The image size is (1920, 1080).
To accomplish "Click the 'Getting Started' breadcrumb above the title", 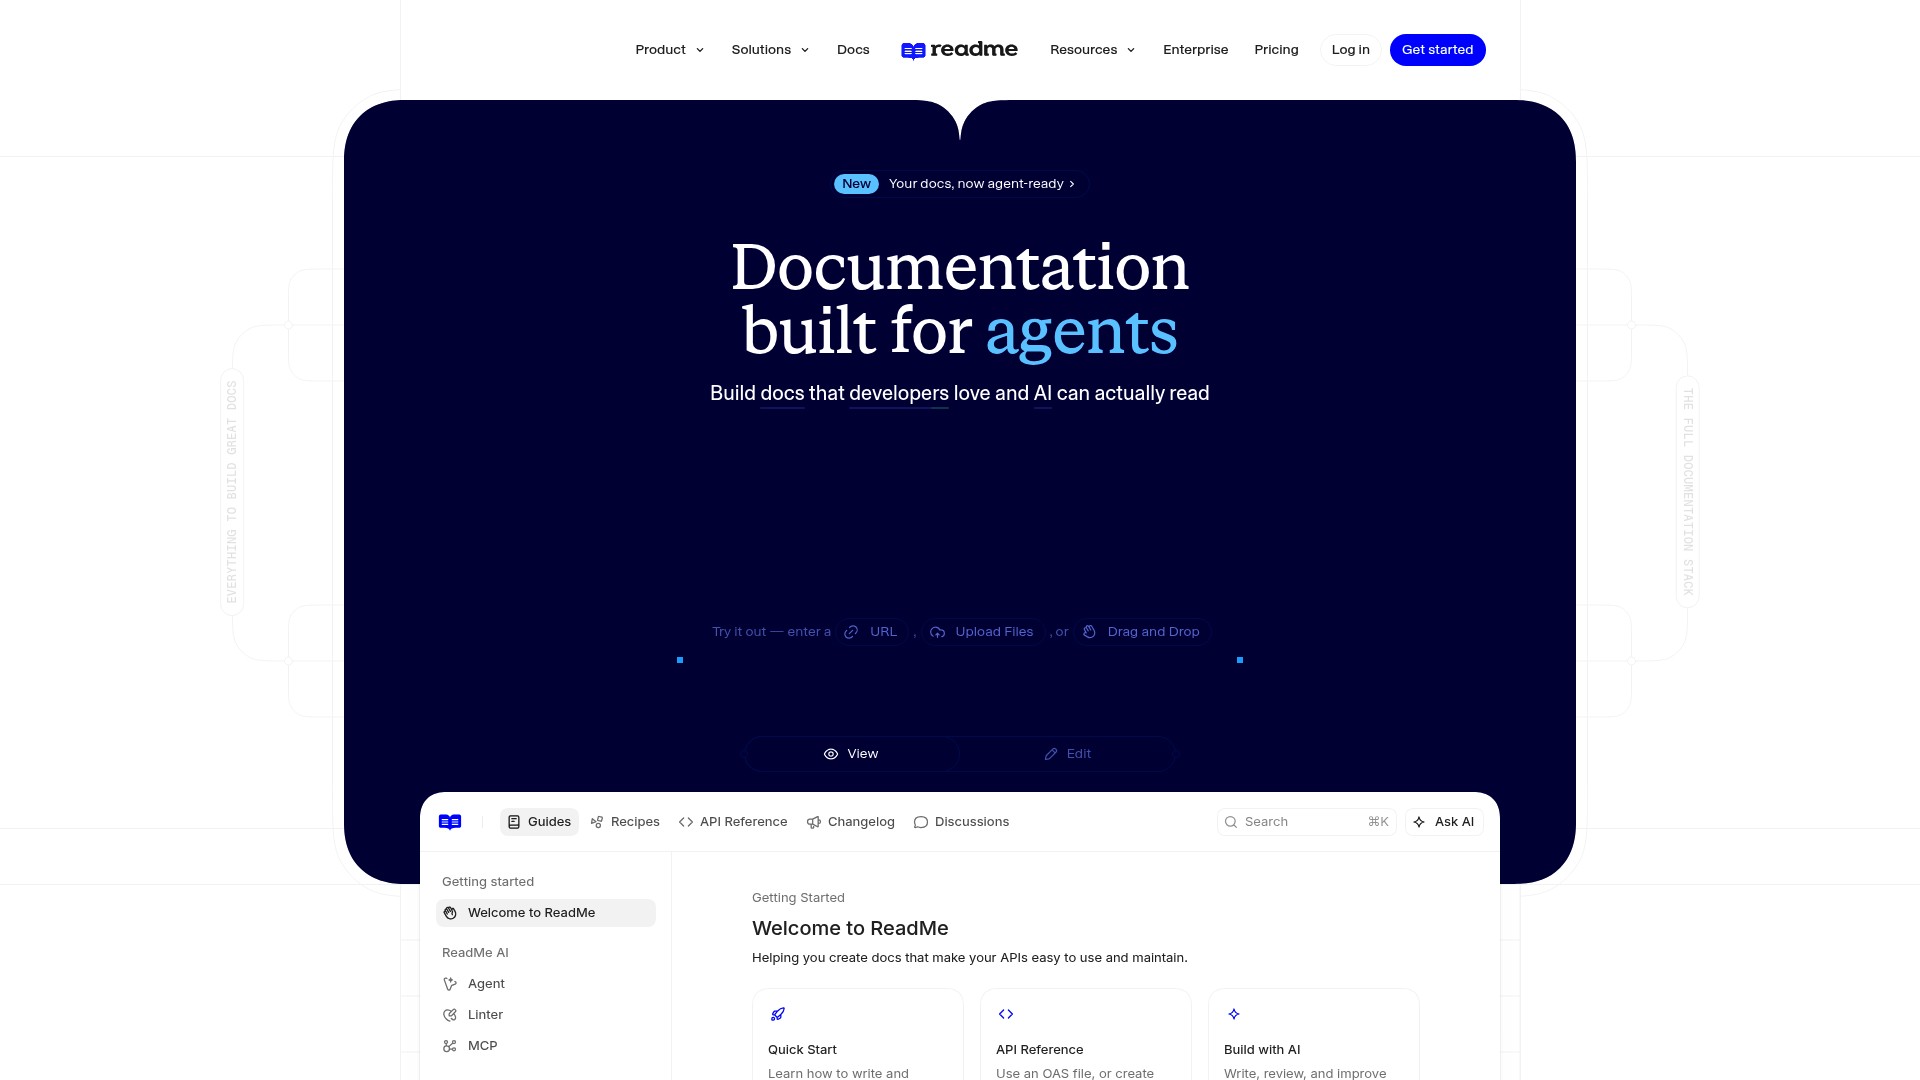I will click(x=798, y=898).
